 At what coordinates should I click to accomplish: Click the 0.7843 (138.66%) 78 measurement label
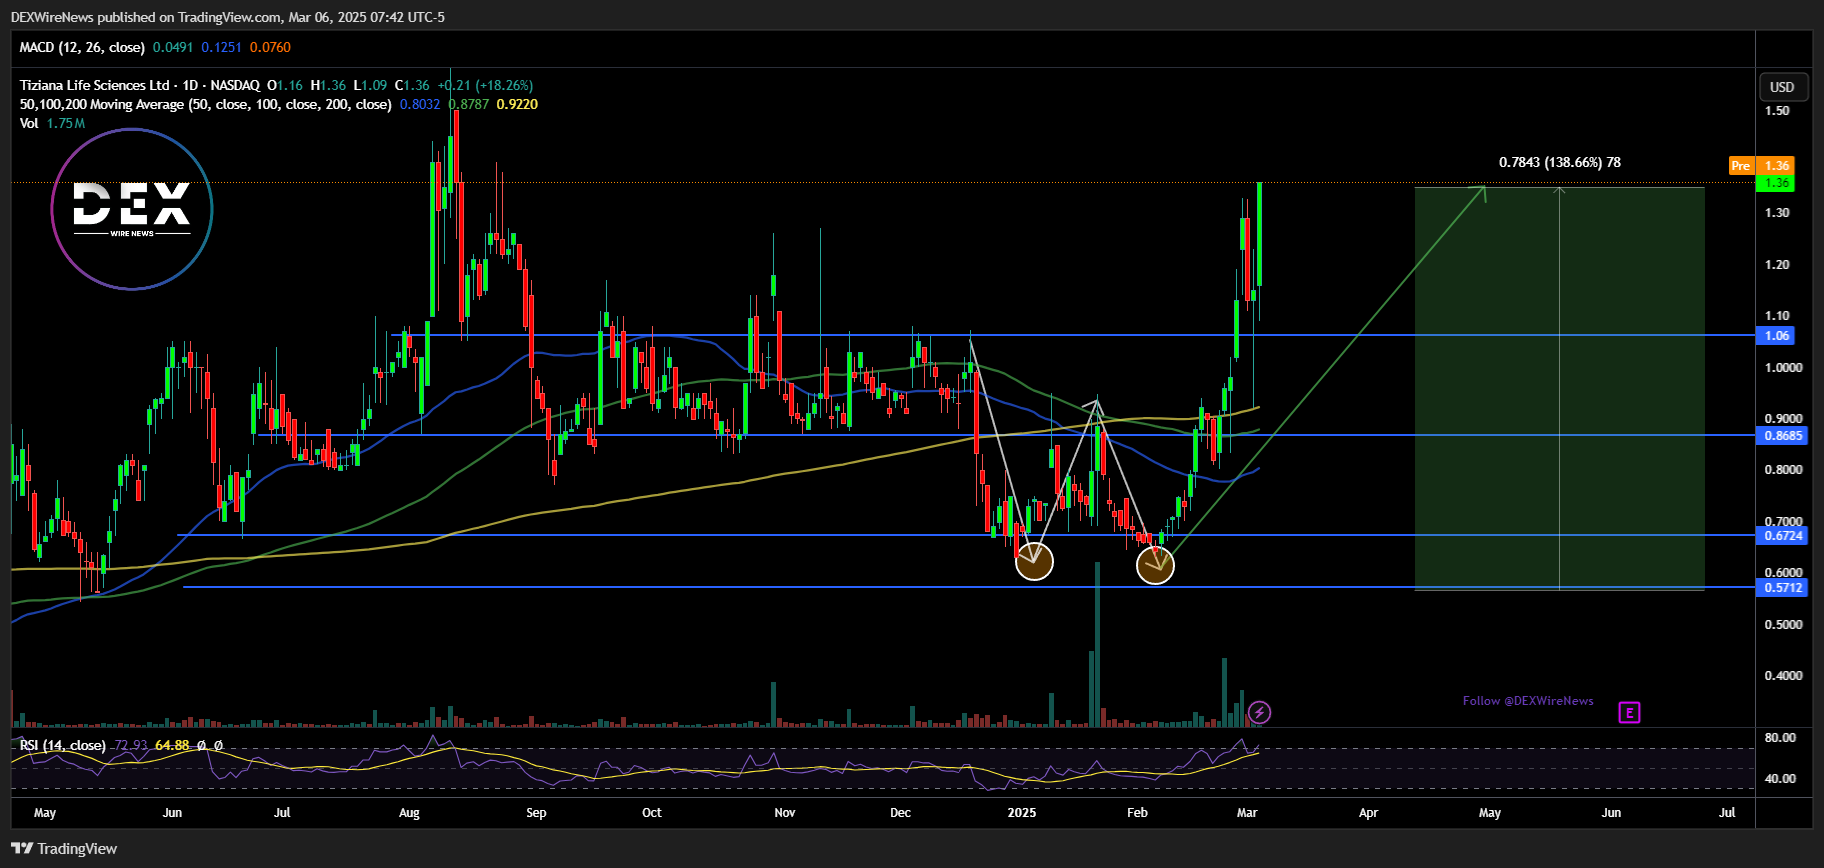(x=1559, y=162)
